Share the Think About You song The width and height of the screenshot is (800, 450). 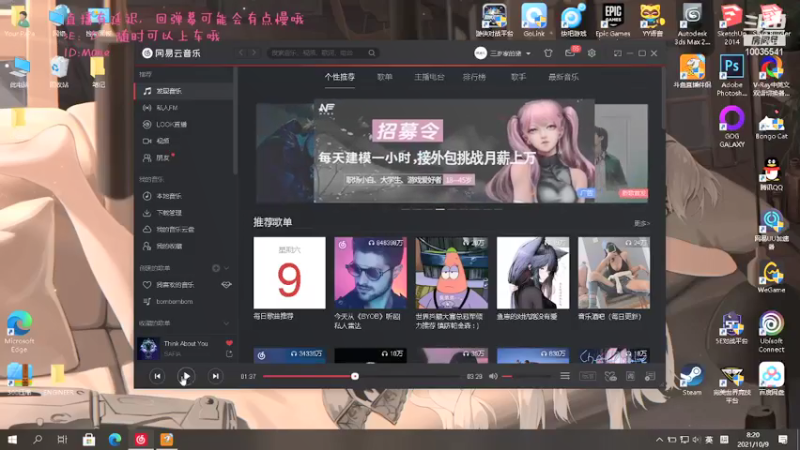(x=229, y=354)
